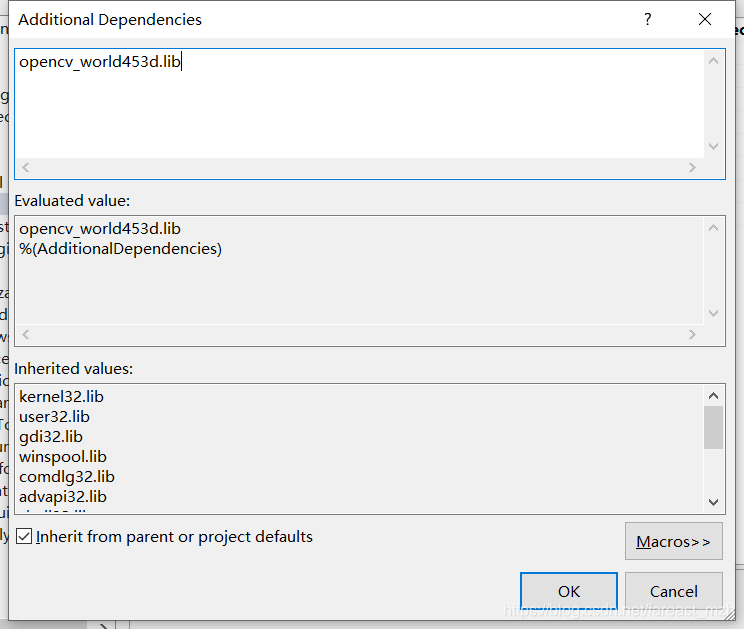744x629 pixels.
Task: Open the Macros>> panel
Action: [673, 541]
